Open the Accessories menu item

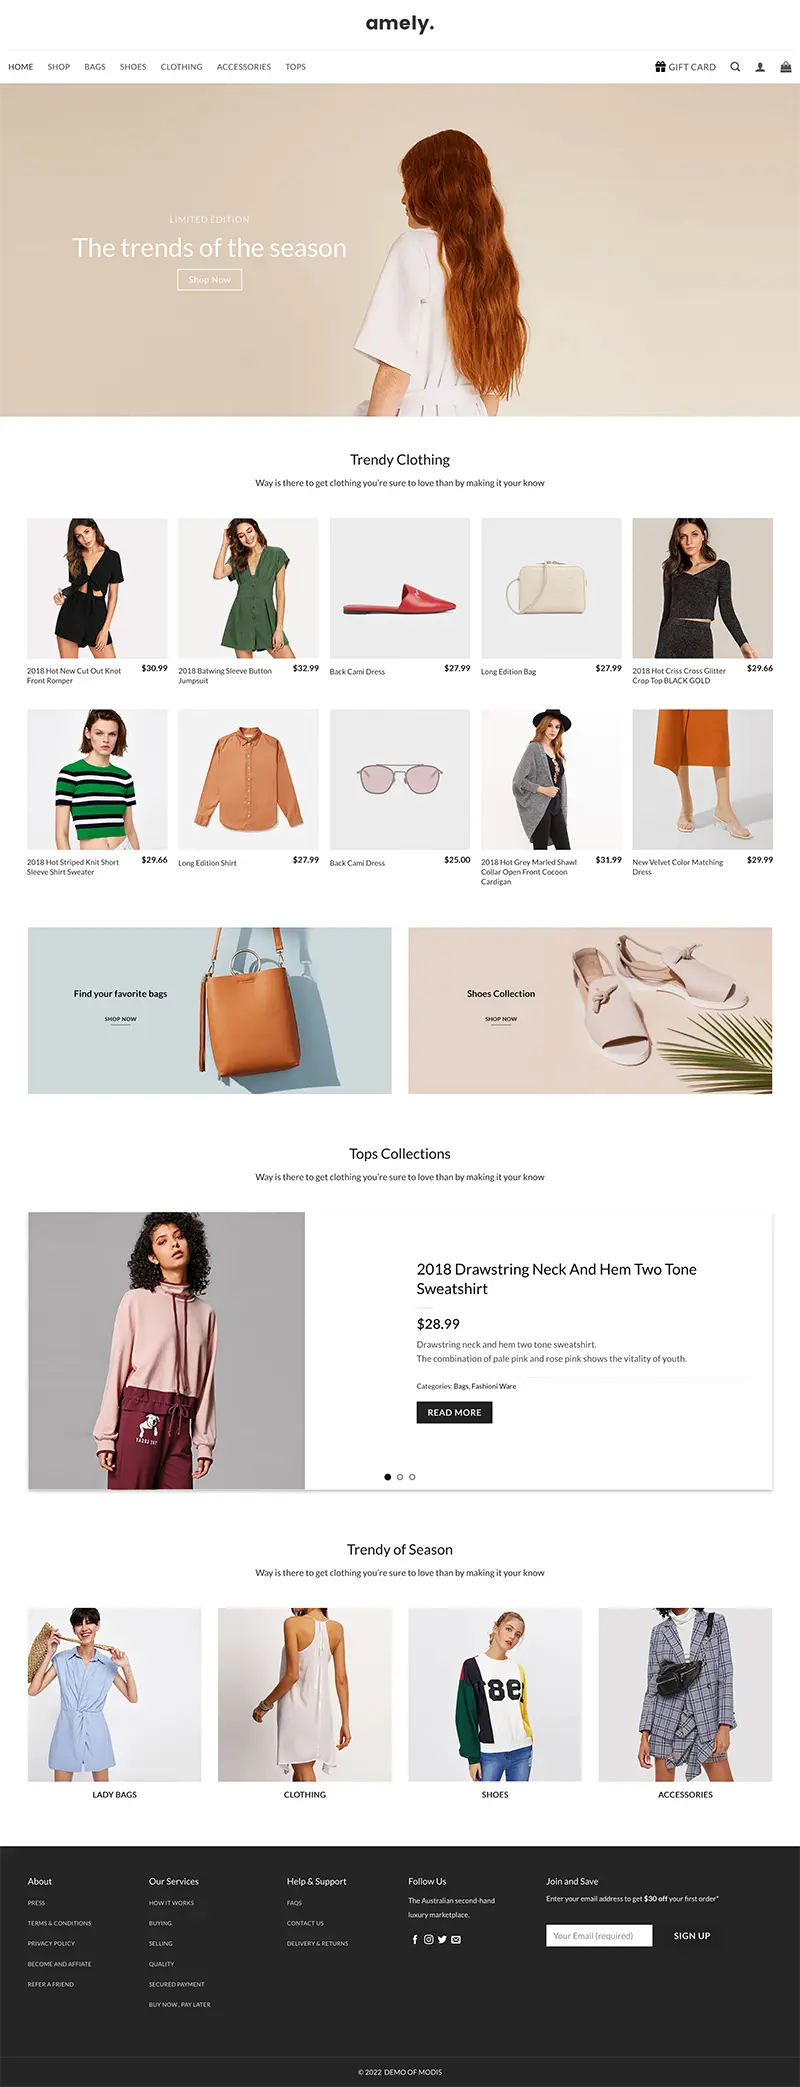coord(244,67)
